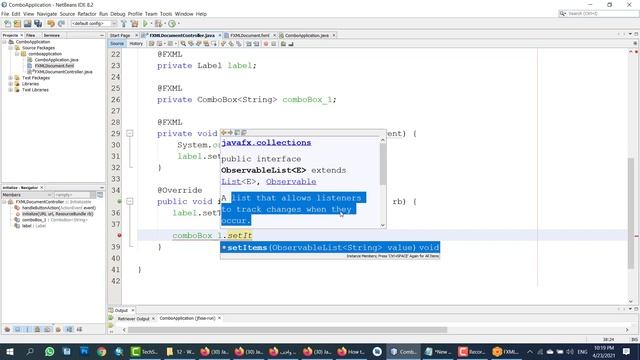Click the Comment icon in editor toolbar
The image size is (640, 360).
[283, 44]
